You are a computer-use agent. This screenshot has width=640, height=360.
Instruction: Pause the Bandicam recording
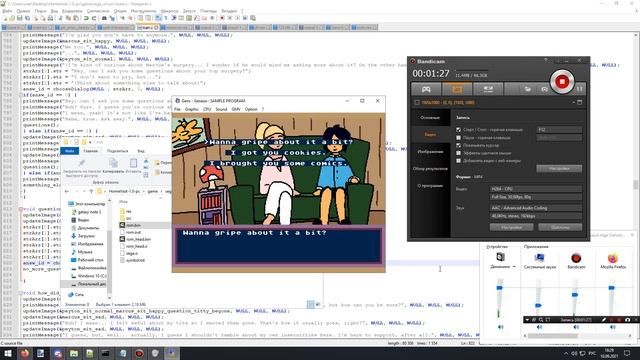pos(580,89)
